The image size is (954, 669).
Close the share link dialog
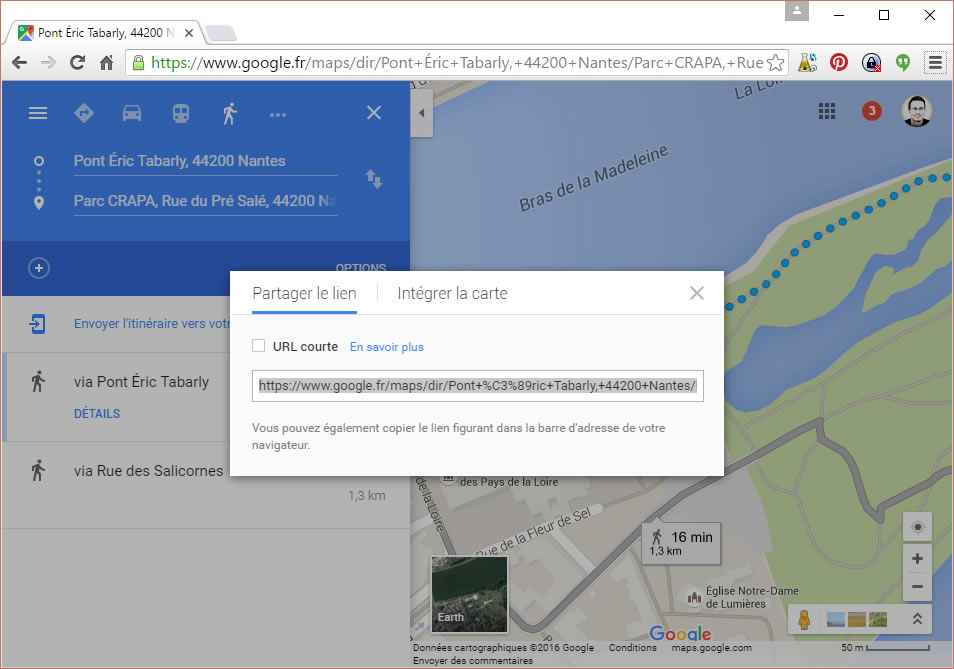click(697, 293)
